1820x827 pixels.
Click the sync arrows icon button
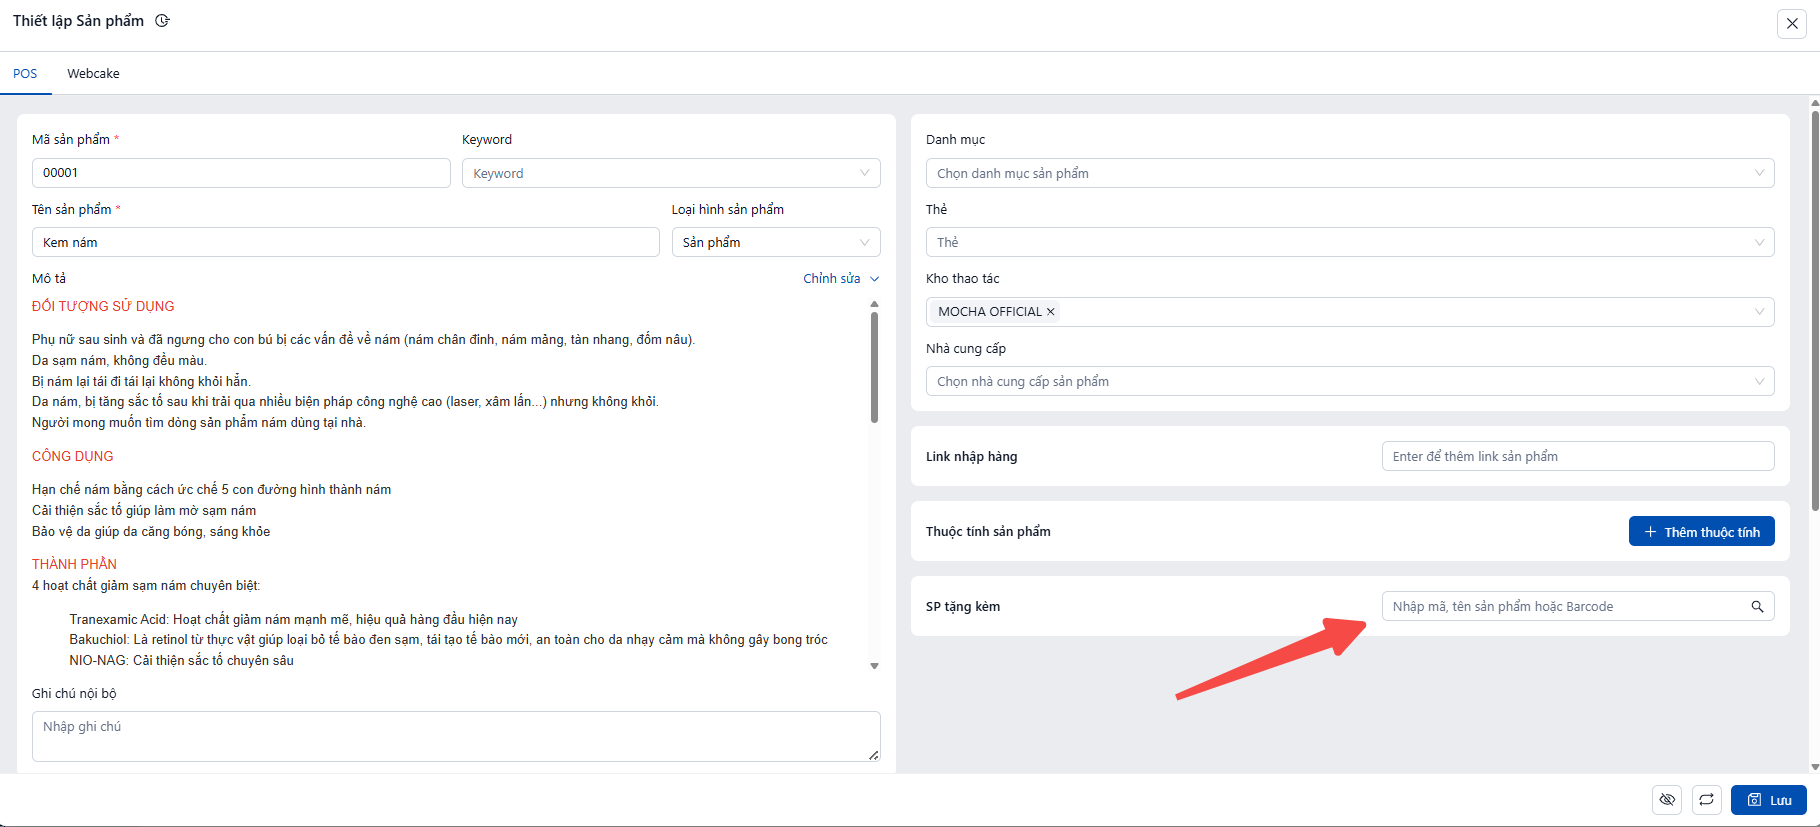click(x=1706, y=799)
